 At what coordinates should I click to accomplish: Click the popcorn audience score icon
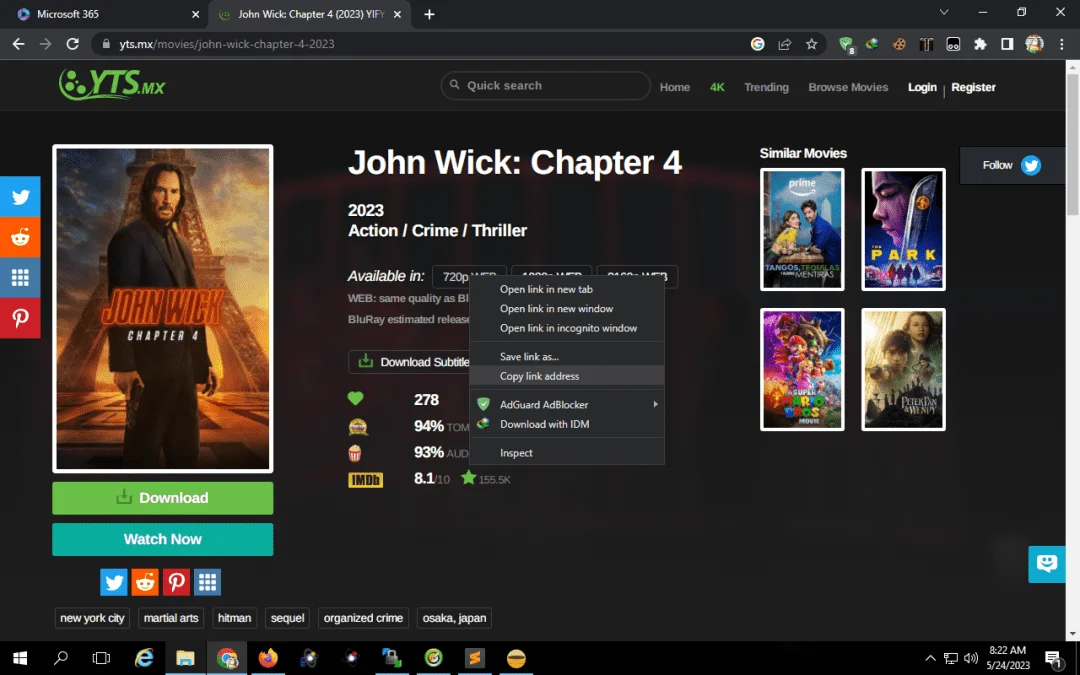(355, 453)
